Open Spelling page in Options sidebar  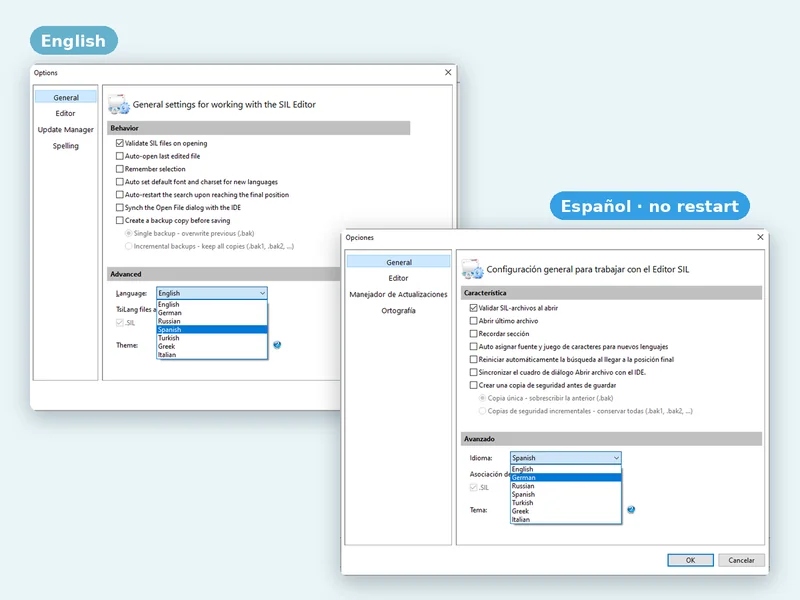tap(66, 146)
